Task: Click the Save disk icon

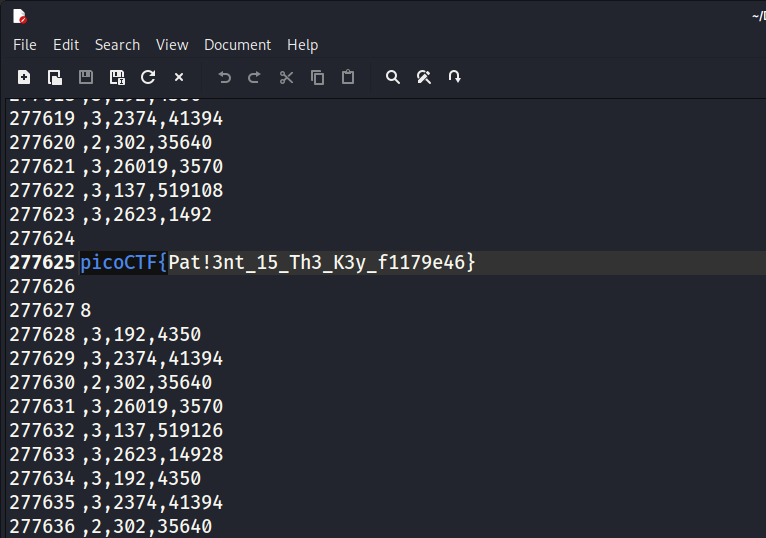Action: coord(86,77)
